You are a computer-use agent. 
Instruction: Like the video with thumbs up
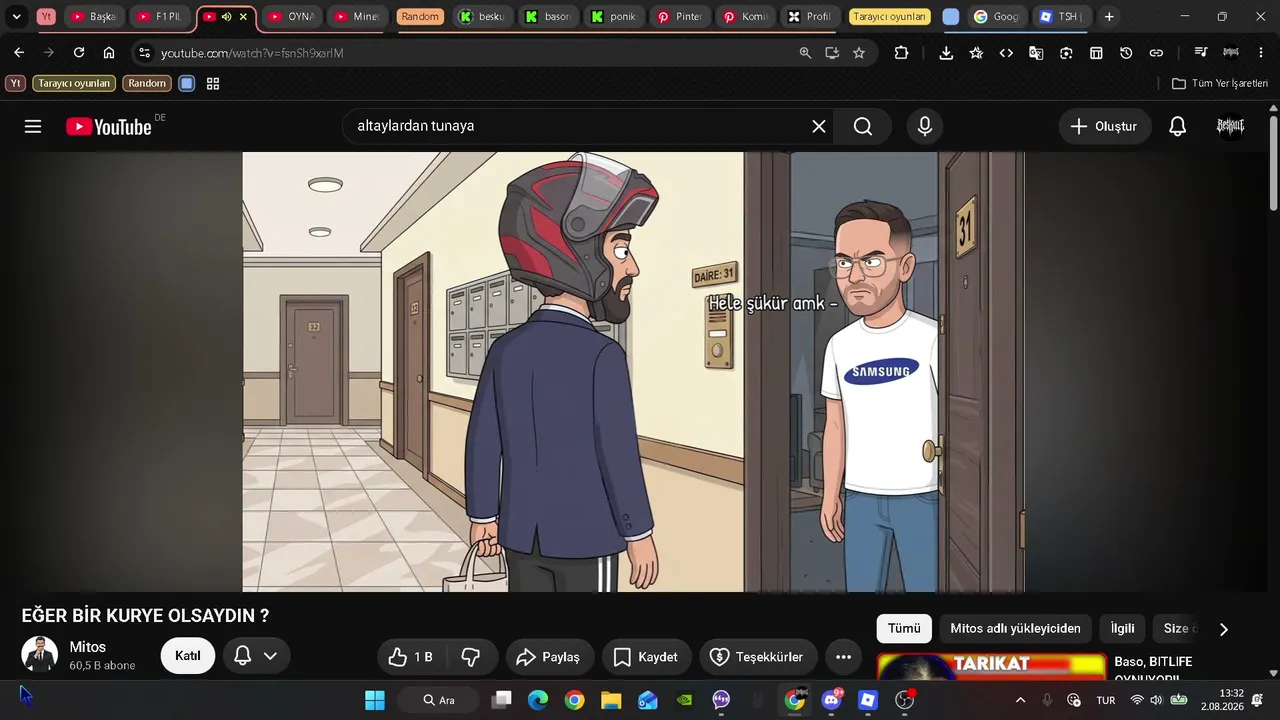[411, 657]
